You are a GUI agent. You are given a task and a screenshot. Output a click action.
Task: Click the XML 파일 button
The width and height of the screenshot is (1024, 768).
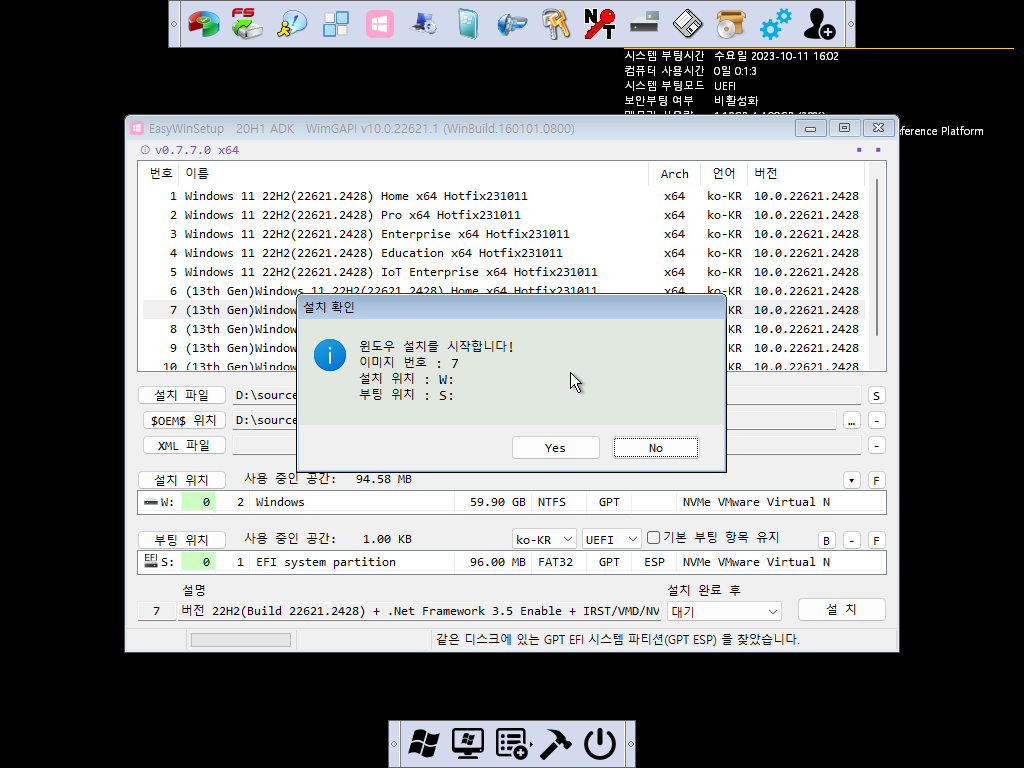[184, 445]
